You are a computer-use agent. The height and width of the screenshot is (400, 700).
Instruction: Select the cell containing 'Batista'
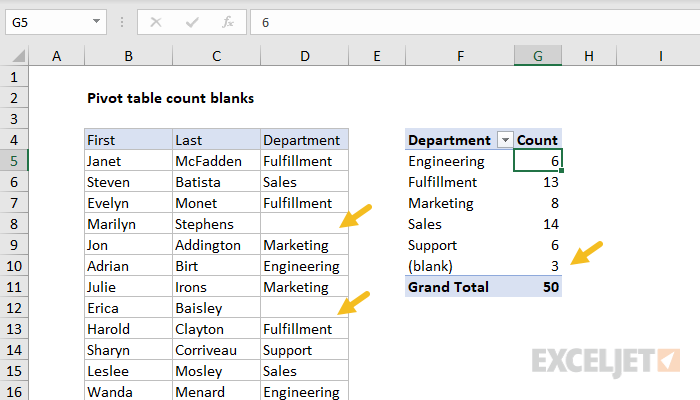216,182
